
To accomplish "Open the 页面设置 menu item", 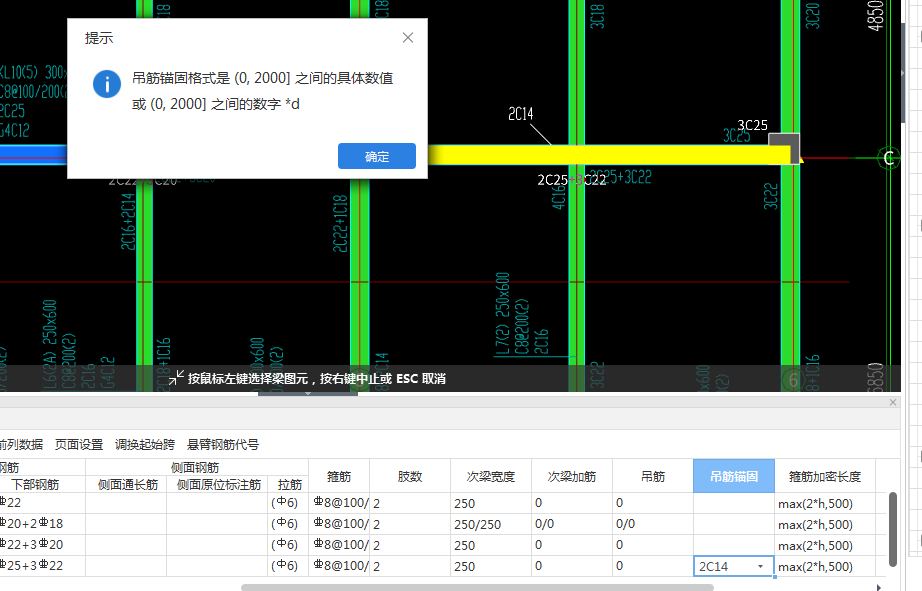I will pos(79,445).
